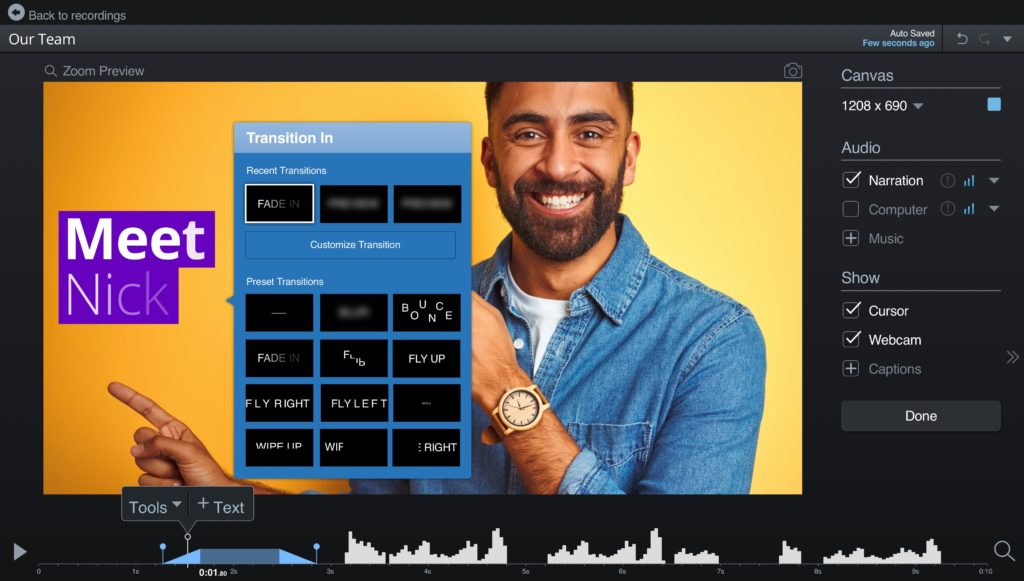The width and height of the screenshot is (1024, 581).
Task: Open the Tools dropdown below the preview
Action: coord(154,506)
